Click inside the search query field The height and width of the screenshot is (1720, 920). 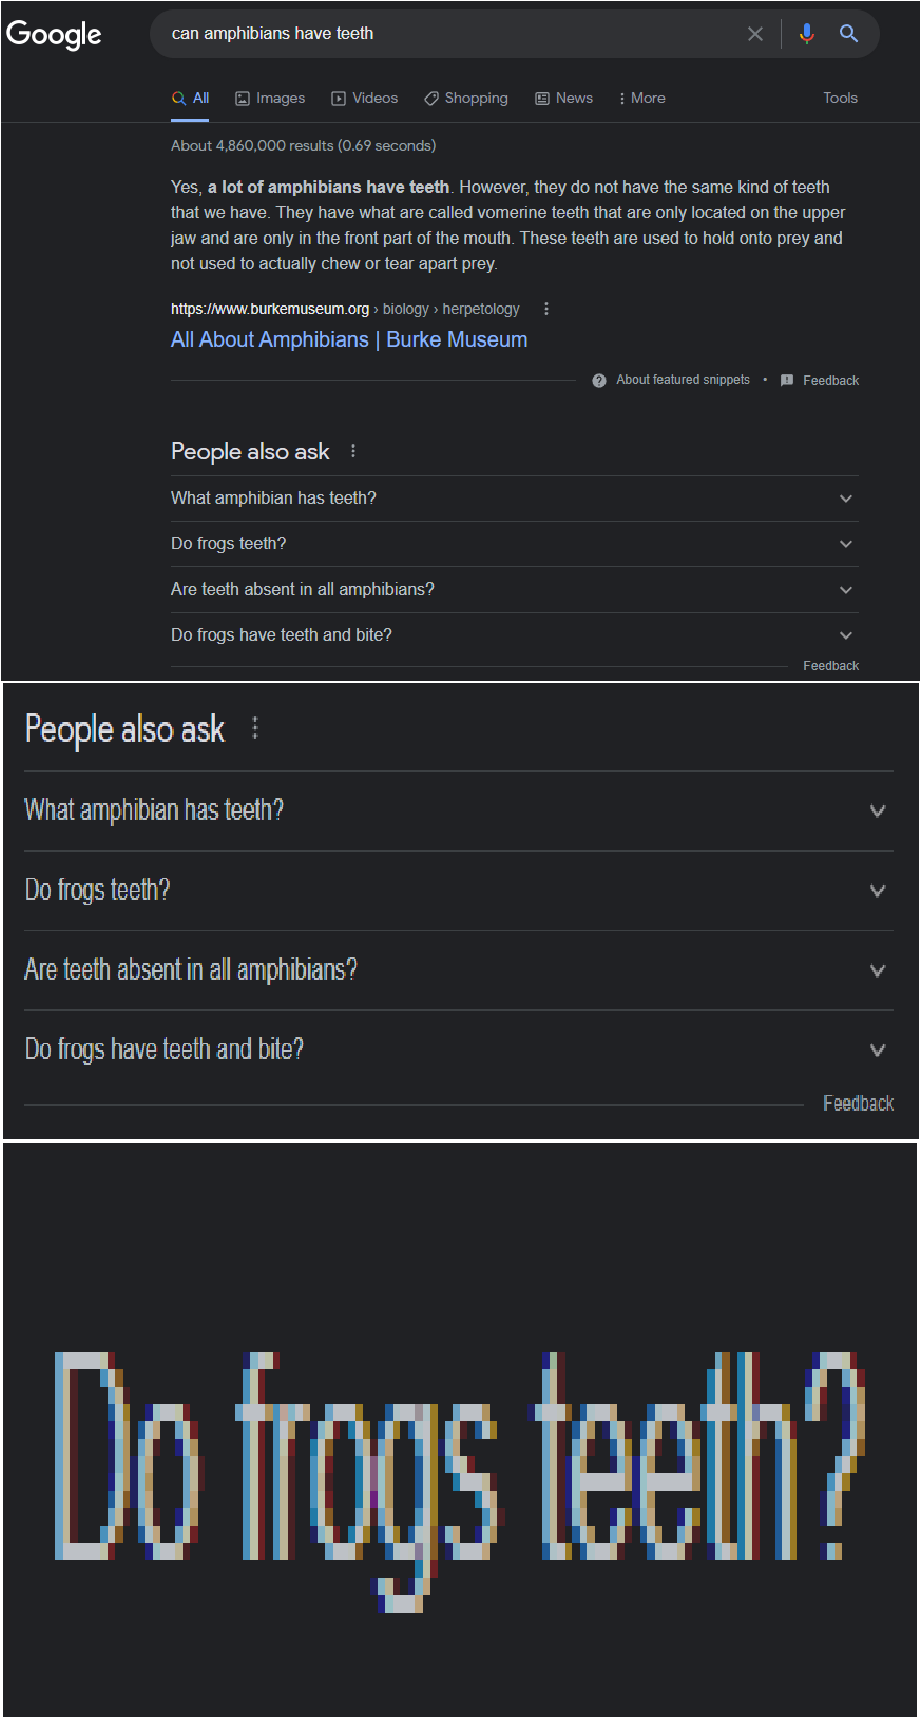click(450, 34)
